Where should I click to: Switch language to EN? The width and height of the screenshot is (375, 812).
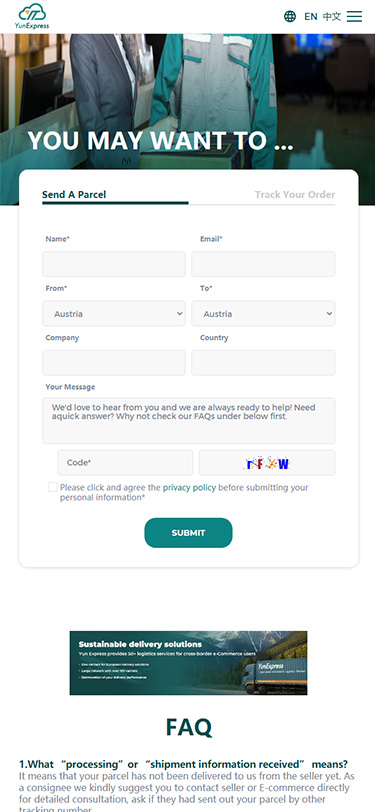(x=311, y=17)
